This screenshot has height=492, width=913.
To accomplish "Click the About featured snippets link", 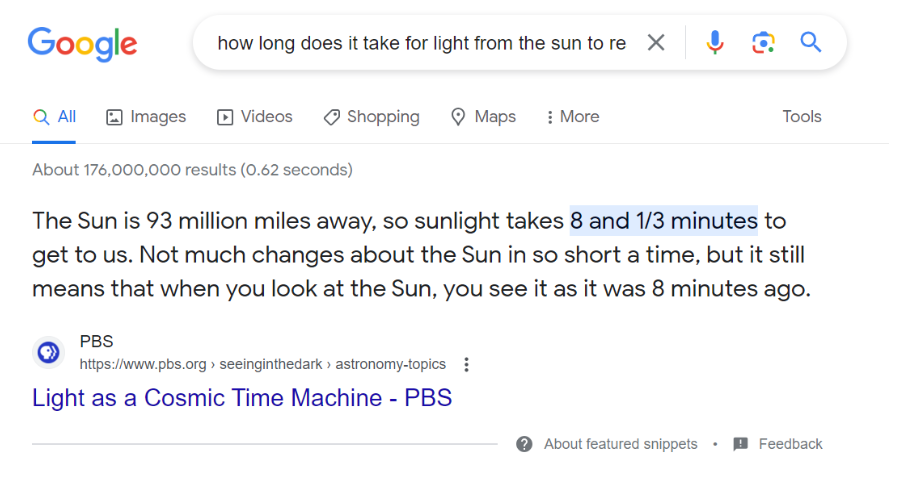I will click(620, 444).
